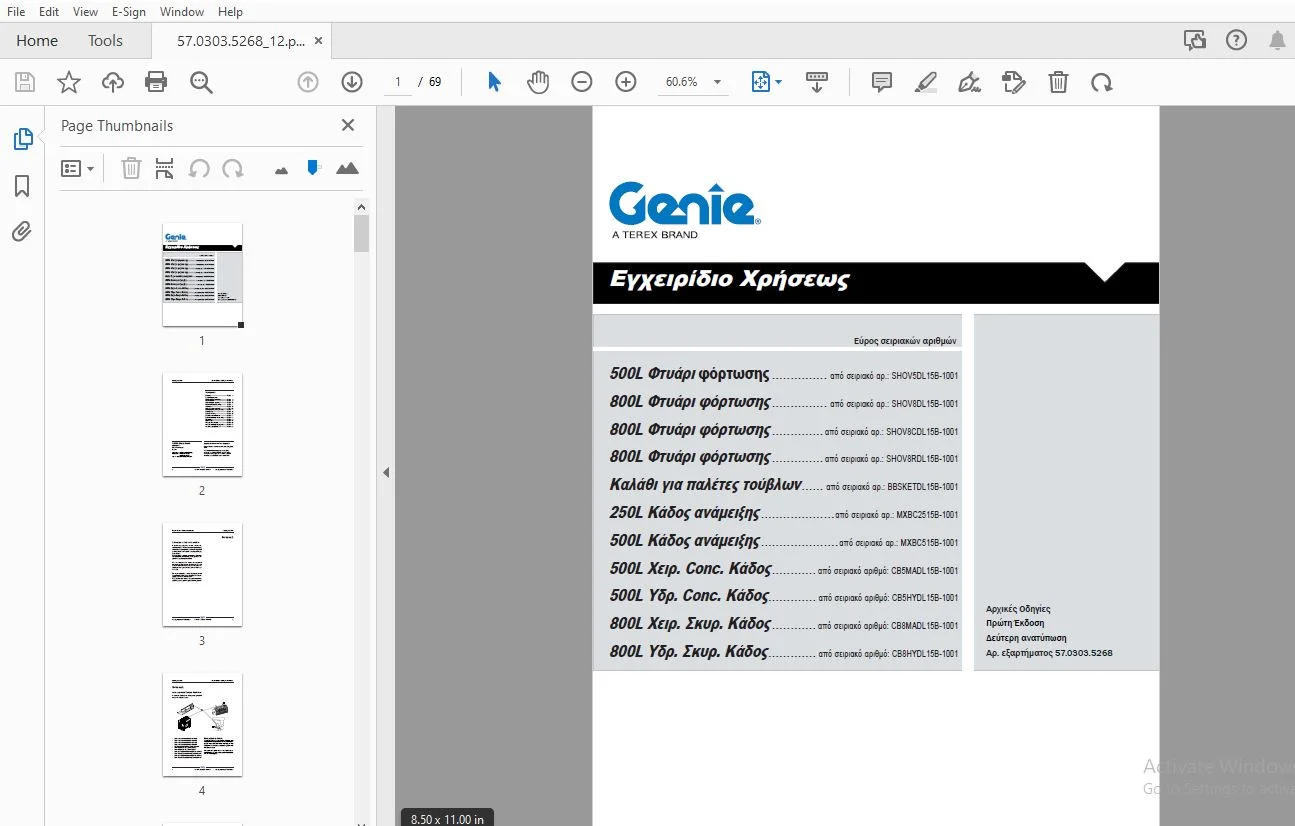Click the Genie logo on the page
Viewport: 1295px width, 826px height.
coord(685,210)
